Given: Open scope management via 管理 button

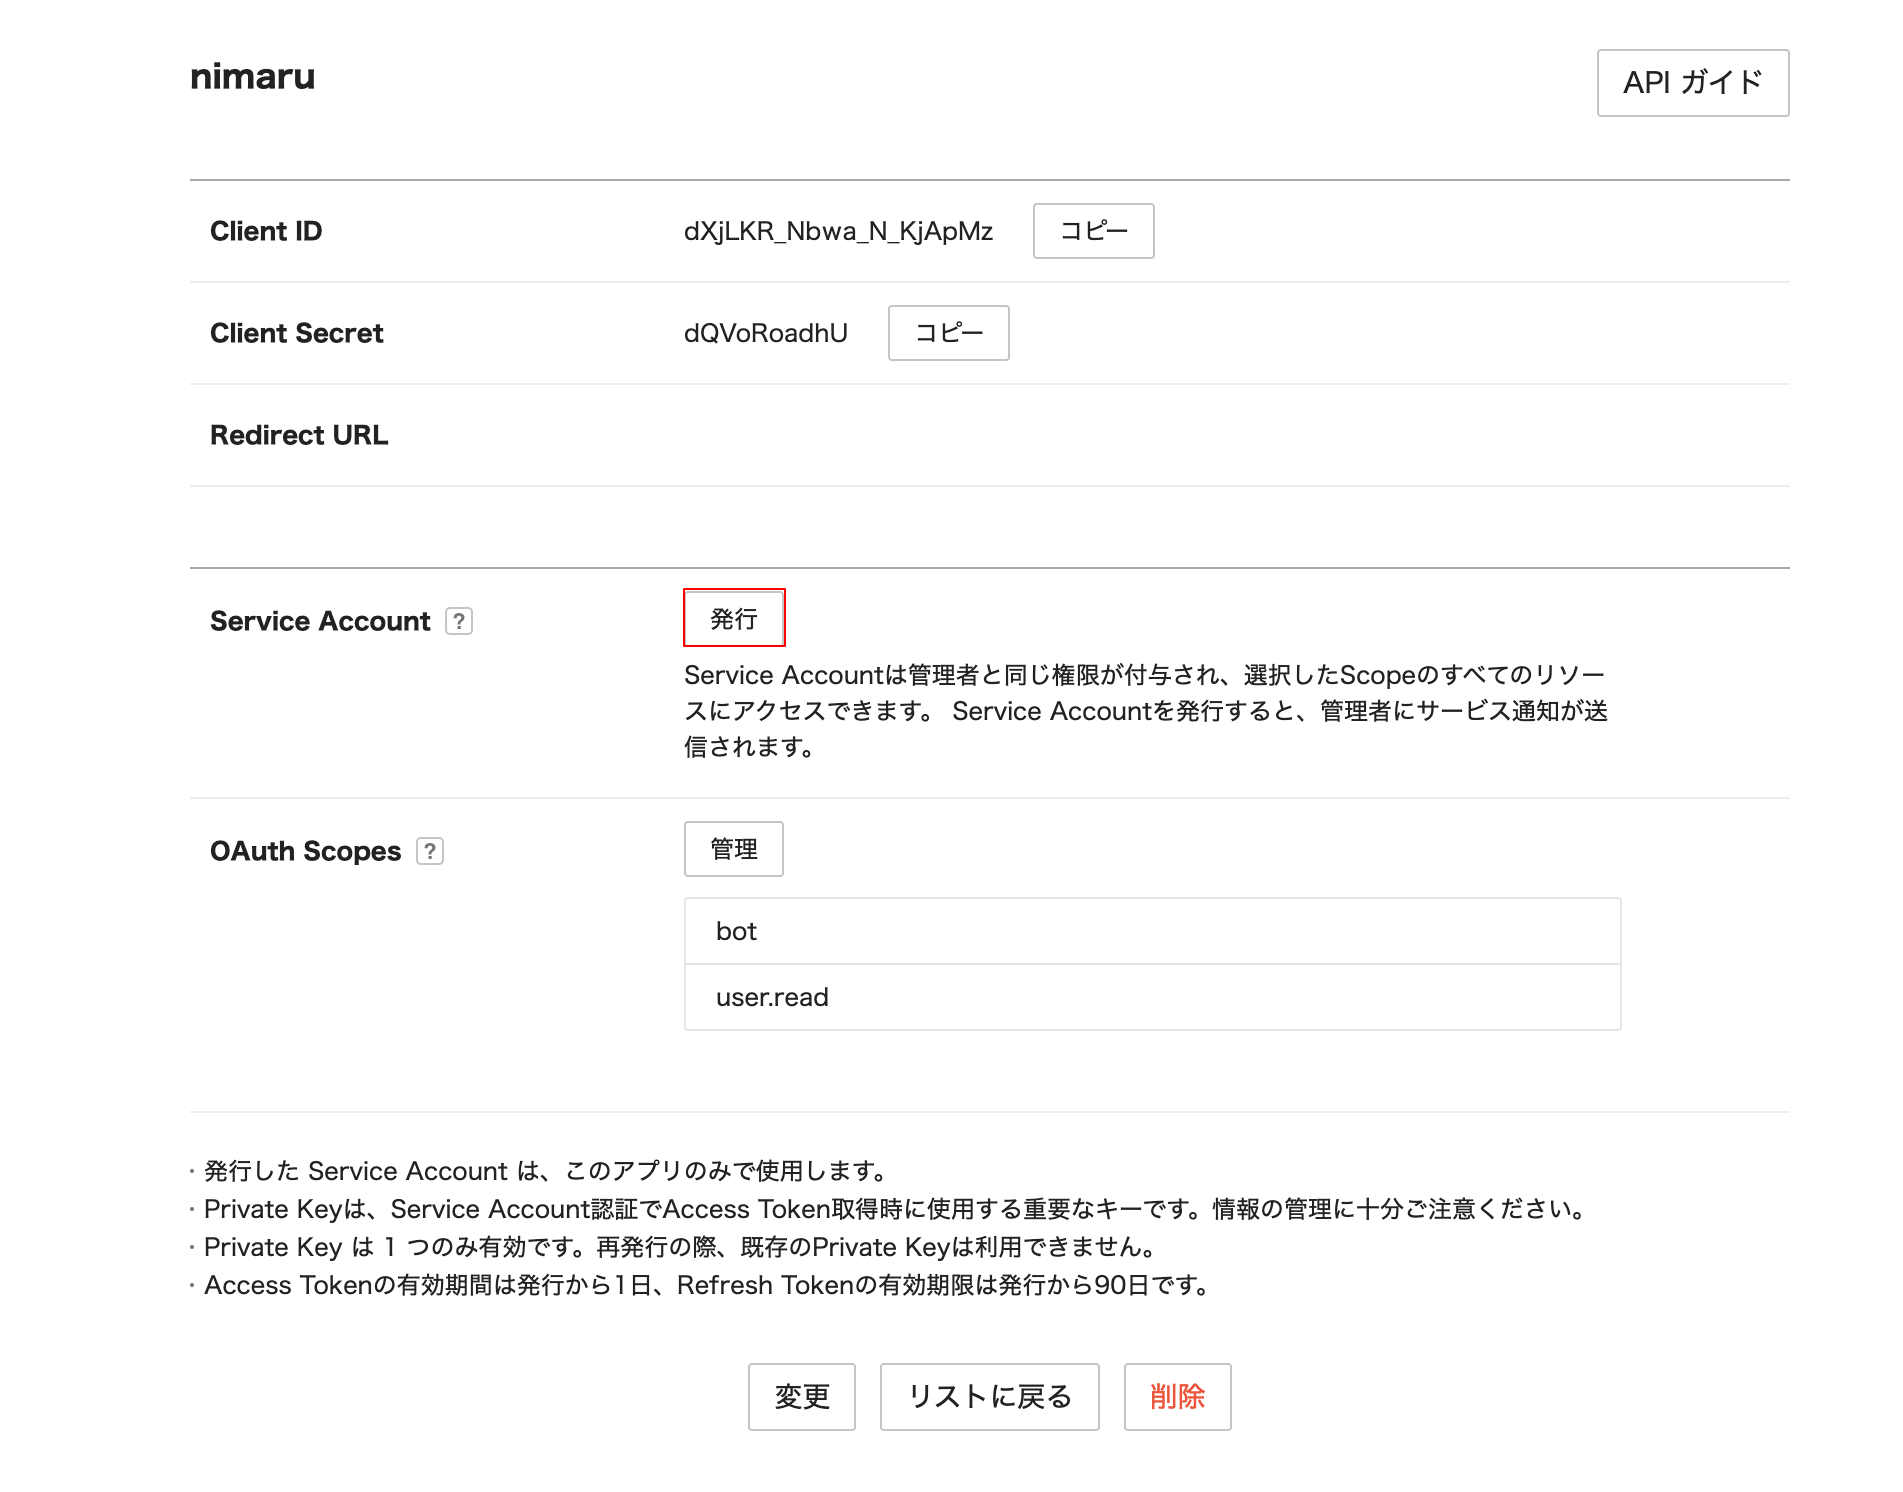Looking at the screenshot, I should 733,849.
